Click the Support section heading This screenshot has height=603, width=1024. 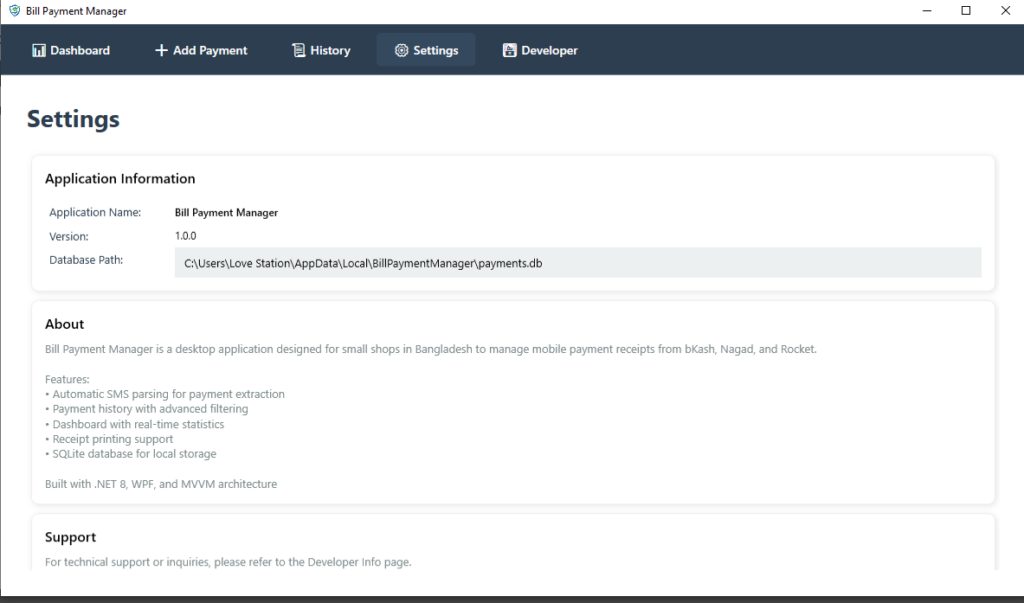coord(71,537)
